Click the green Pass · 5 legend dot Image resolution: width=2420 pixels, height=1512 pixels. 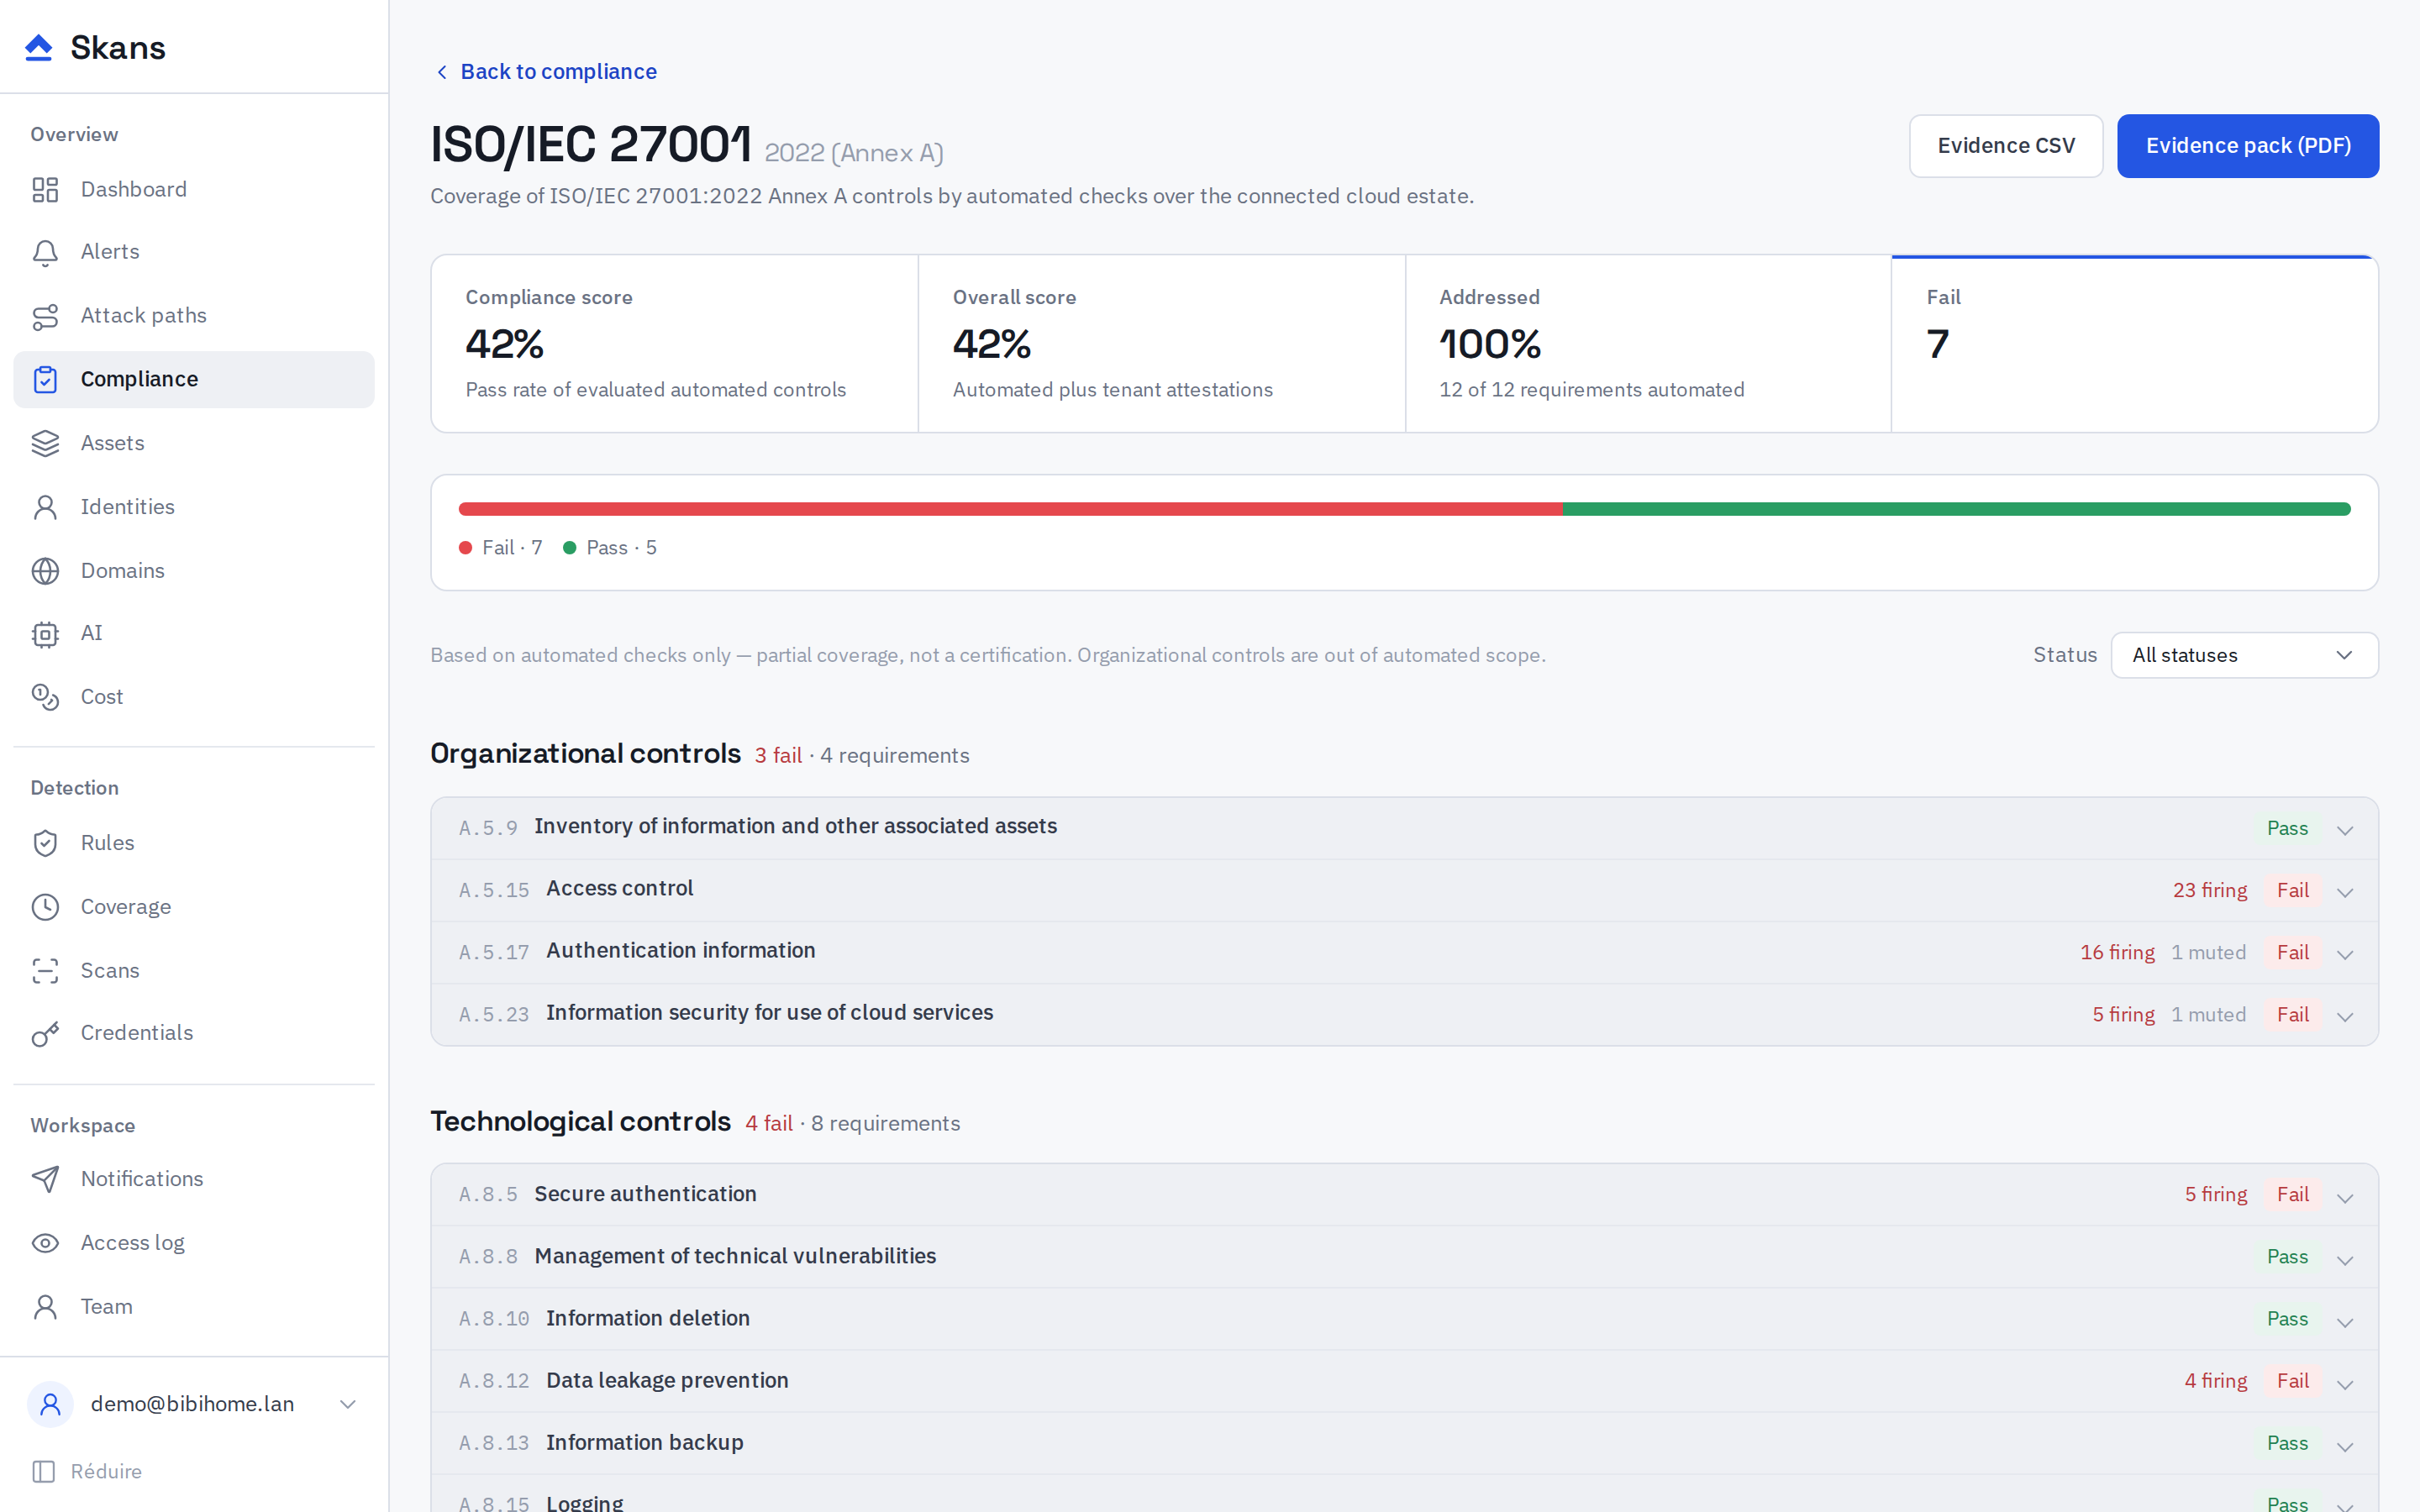tap(569, 548)
